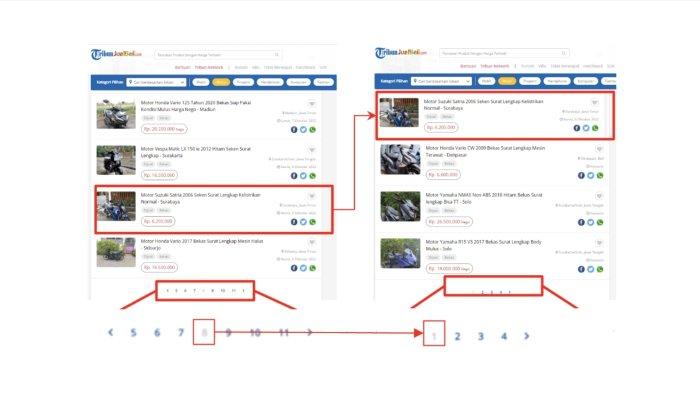Select Handphone category in left screenshot

click(x=270, y=82)
